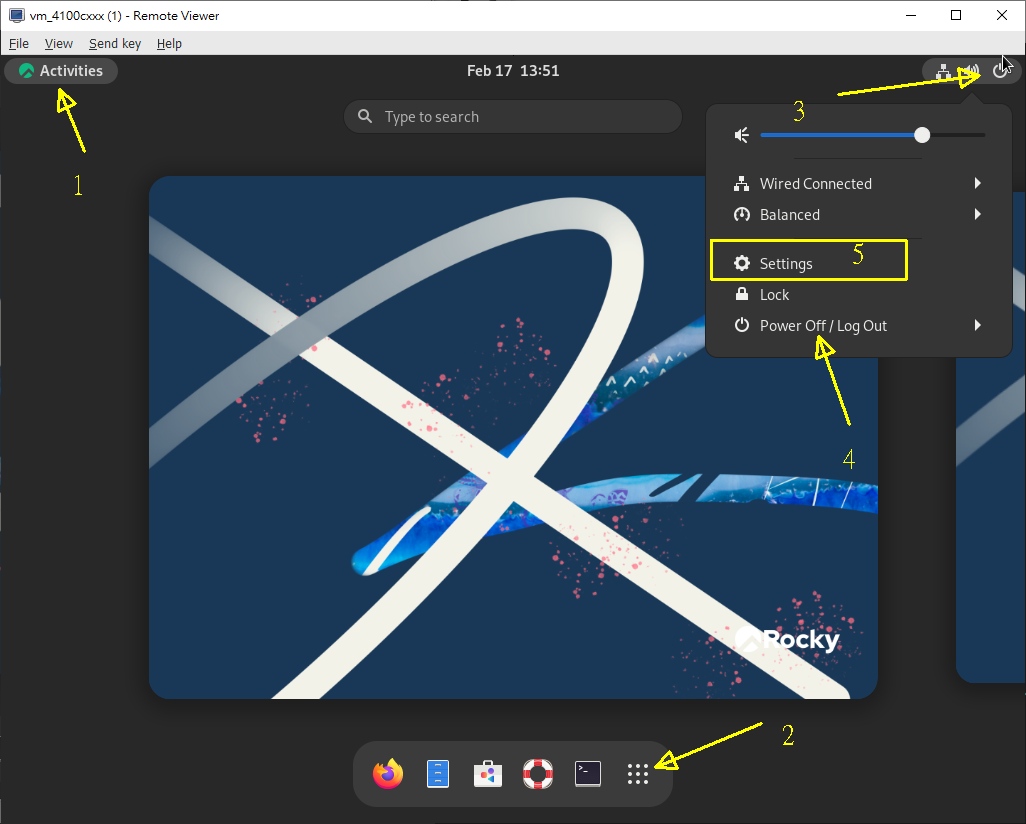Open Settings from system menu
Screen dimensions: 1026x824
tap(786, 264)
